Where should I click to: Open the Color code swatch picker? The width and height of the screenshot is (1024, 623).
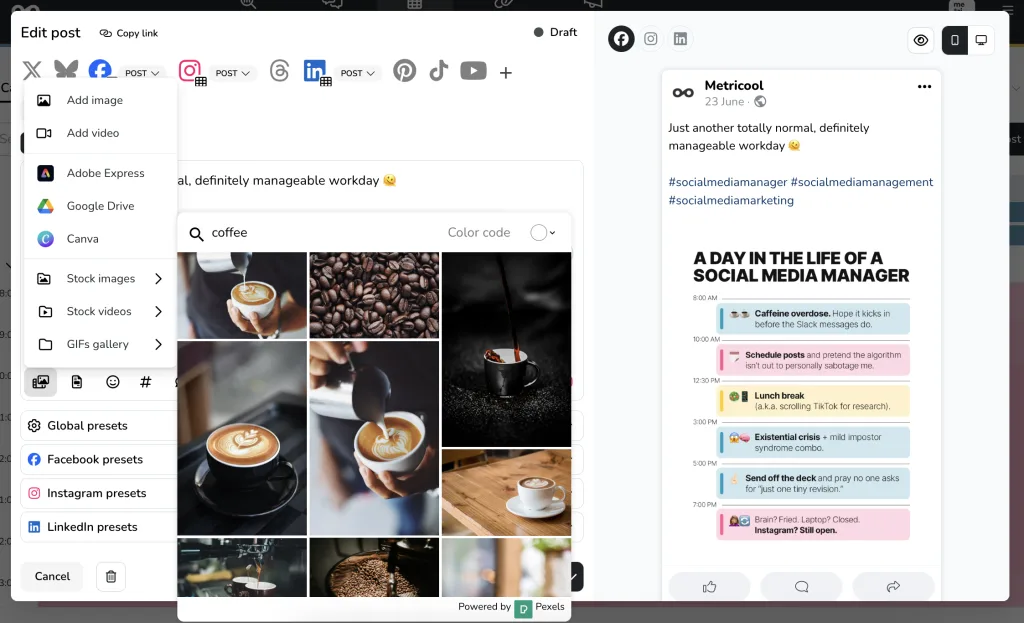(x=543, y=232)
